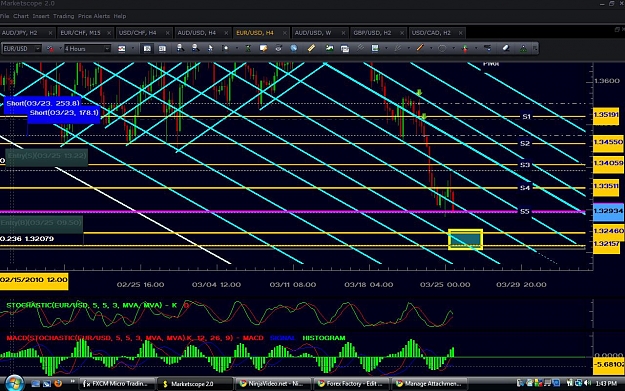The width and height of the screenshot is (625, 391).
Task: Click the overlapping windows icon in toolbar
Action: [345, 48]
